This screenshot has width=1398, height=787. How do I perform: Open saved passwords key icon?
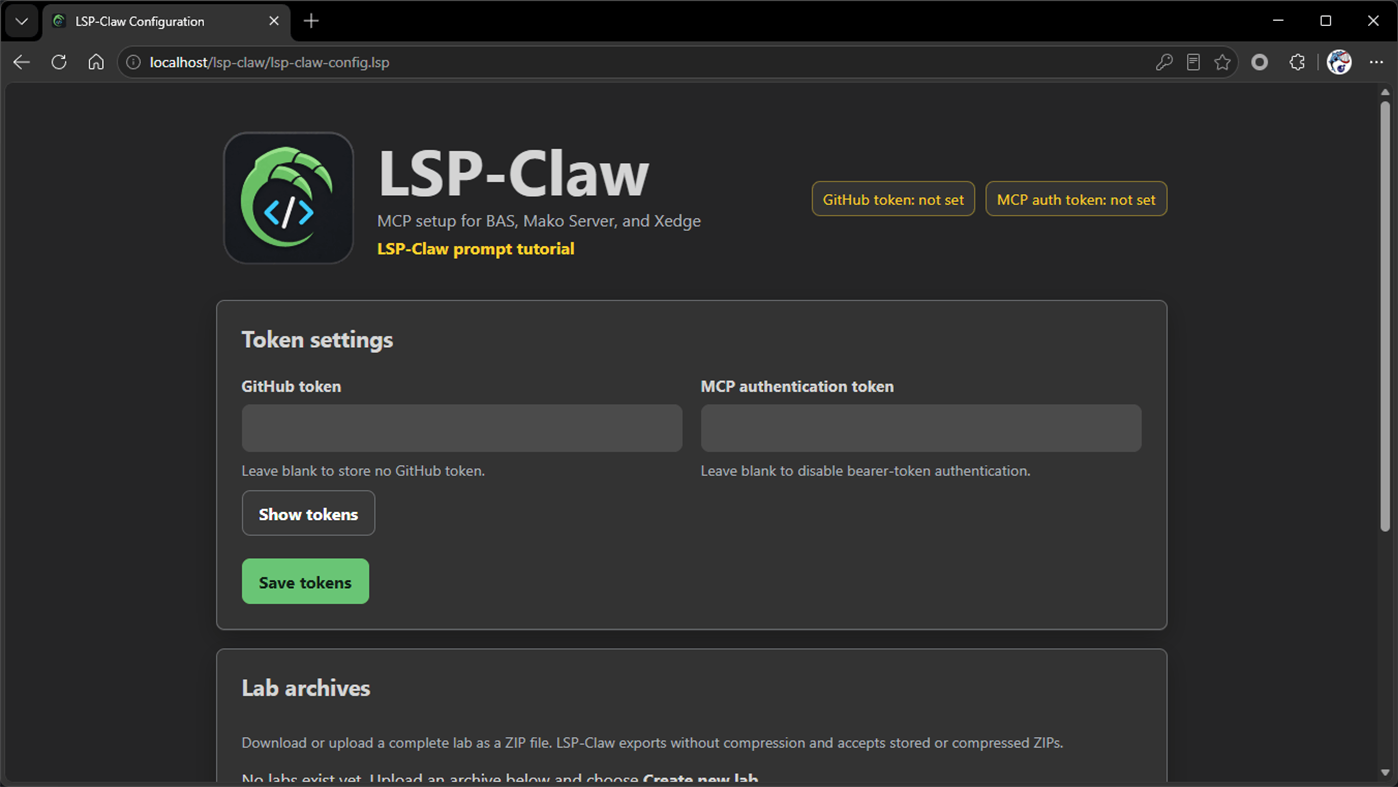click(1164, 62)
